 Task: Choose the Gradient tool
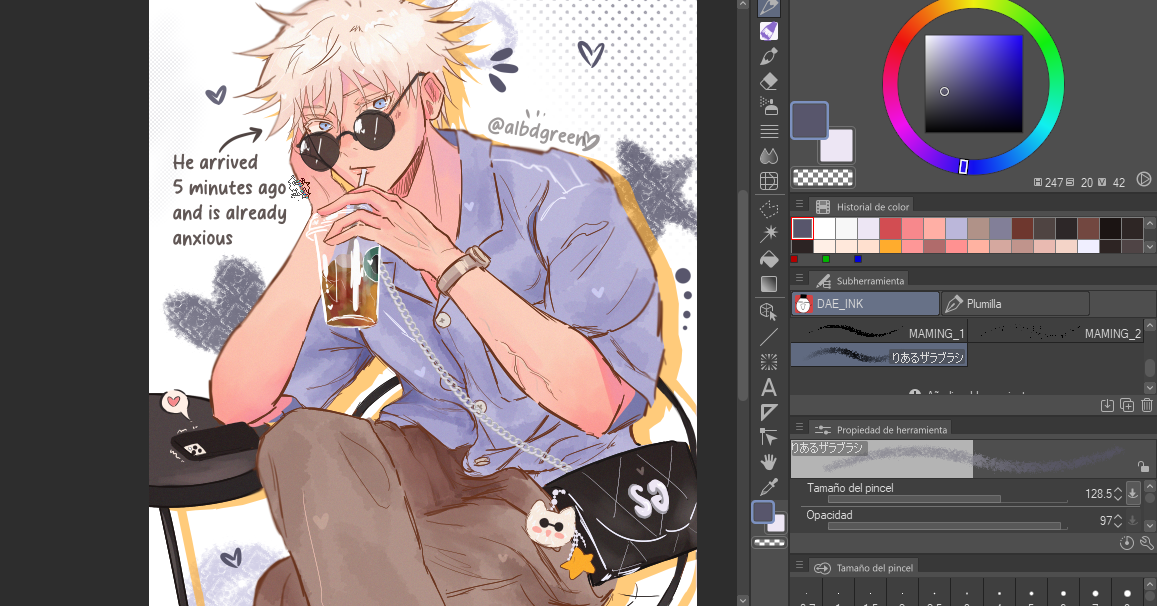(769, 284)
